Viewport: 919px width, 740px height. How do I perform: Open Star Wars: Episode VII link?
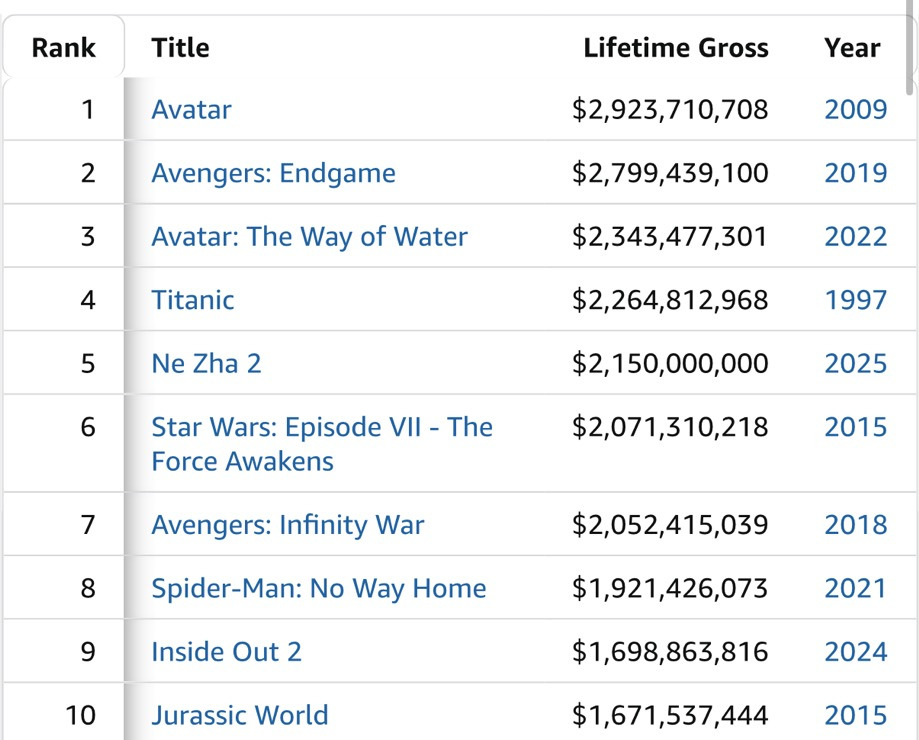click(321, 428)
